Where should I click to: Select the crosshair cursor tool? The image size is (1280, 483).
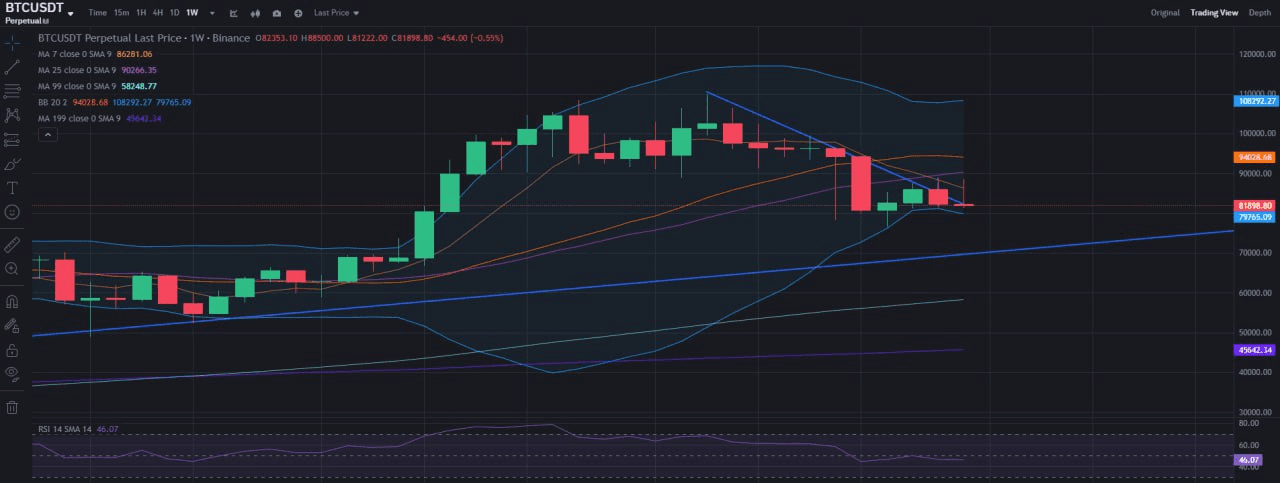click(12, 42)
